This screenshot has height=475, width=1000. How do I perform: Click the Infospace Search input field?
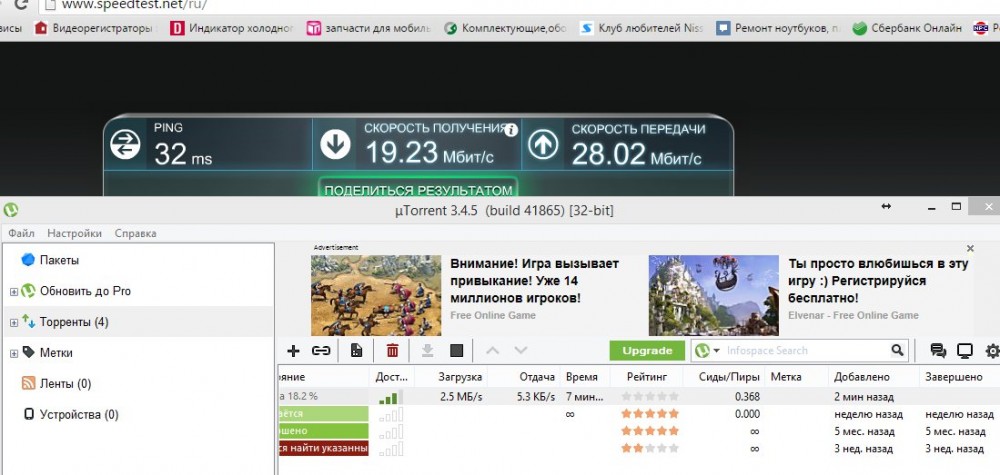[805, 351]
